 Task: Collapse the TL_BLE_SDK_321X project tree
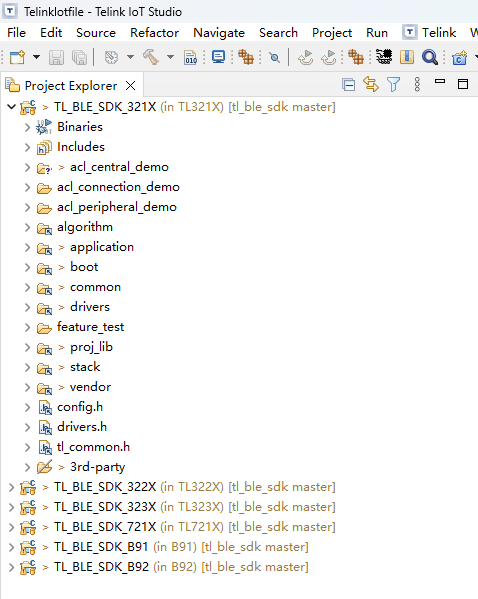pos(11,107)
